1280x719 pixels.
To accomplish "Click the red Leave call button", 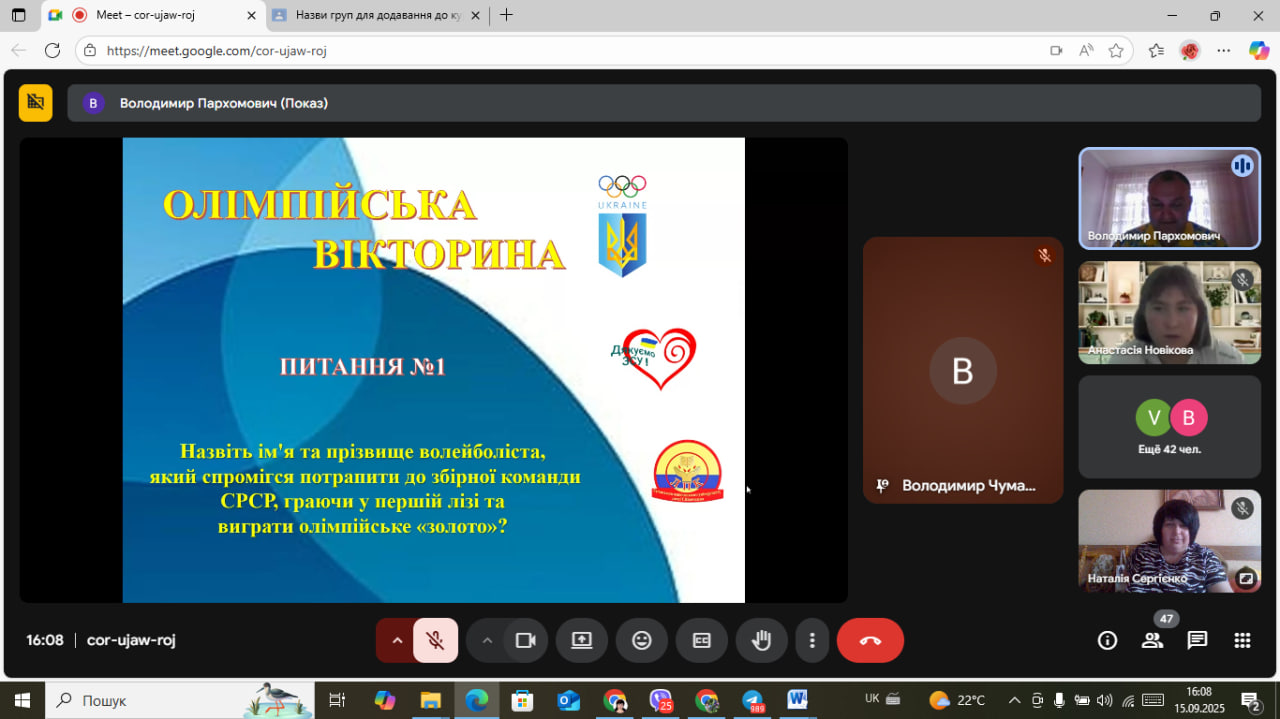I will pyautogui.click(x=869, y=641).
